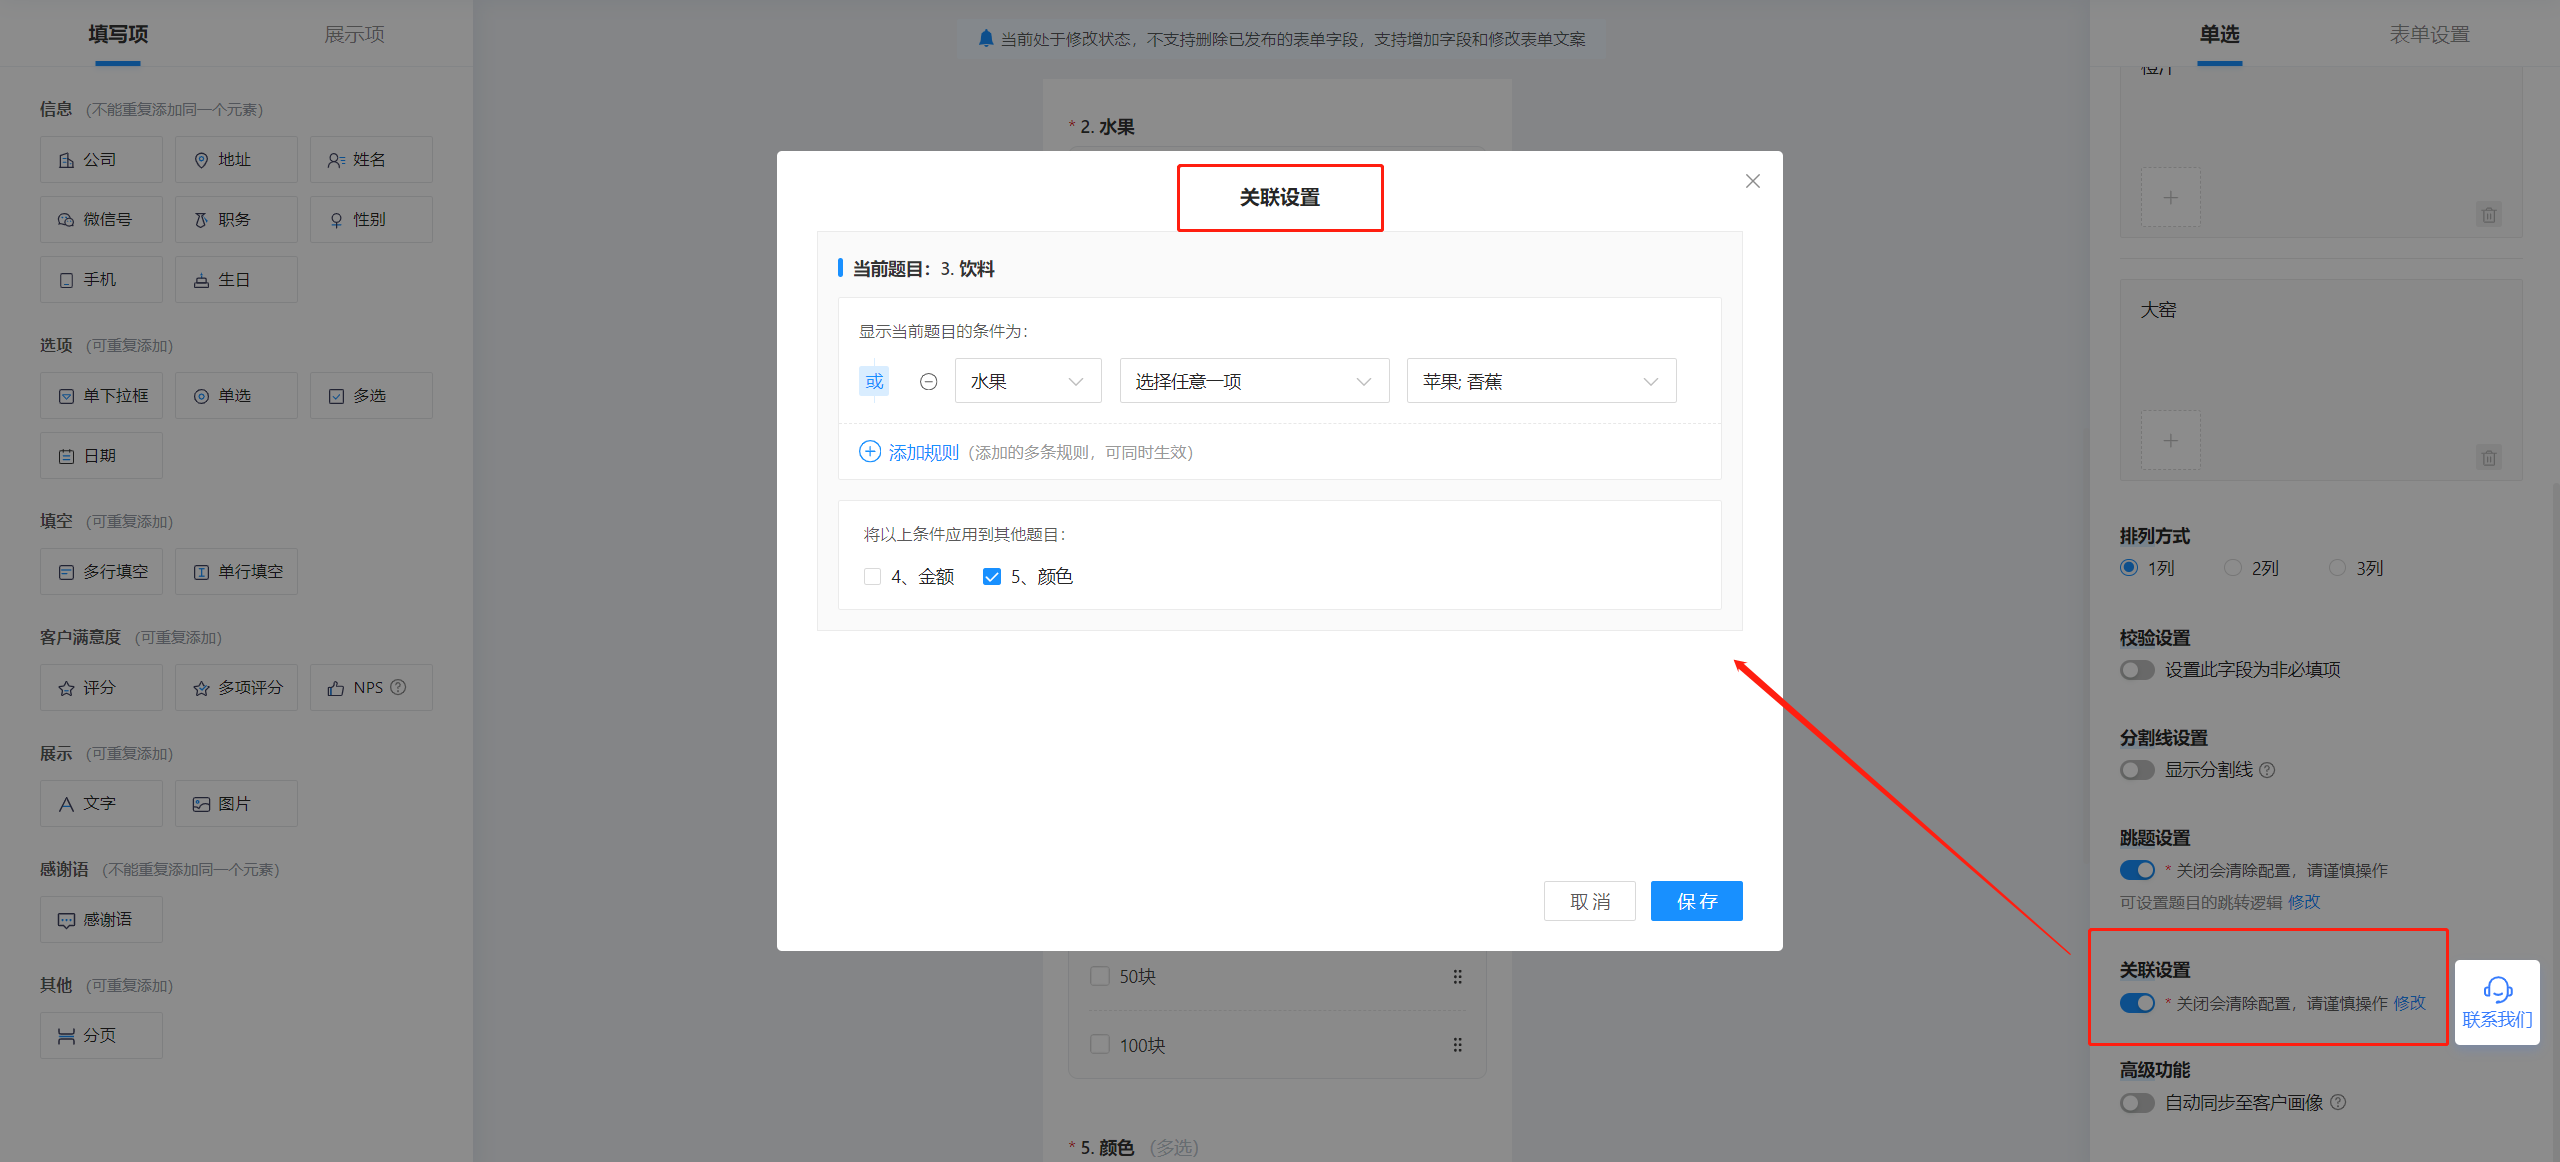Check the 100块 option checkbox
Viewport: 2560px width, 1162px height.
[x=1100, y=1044]
